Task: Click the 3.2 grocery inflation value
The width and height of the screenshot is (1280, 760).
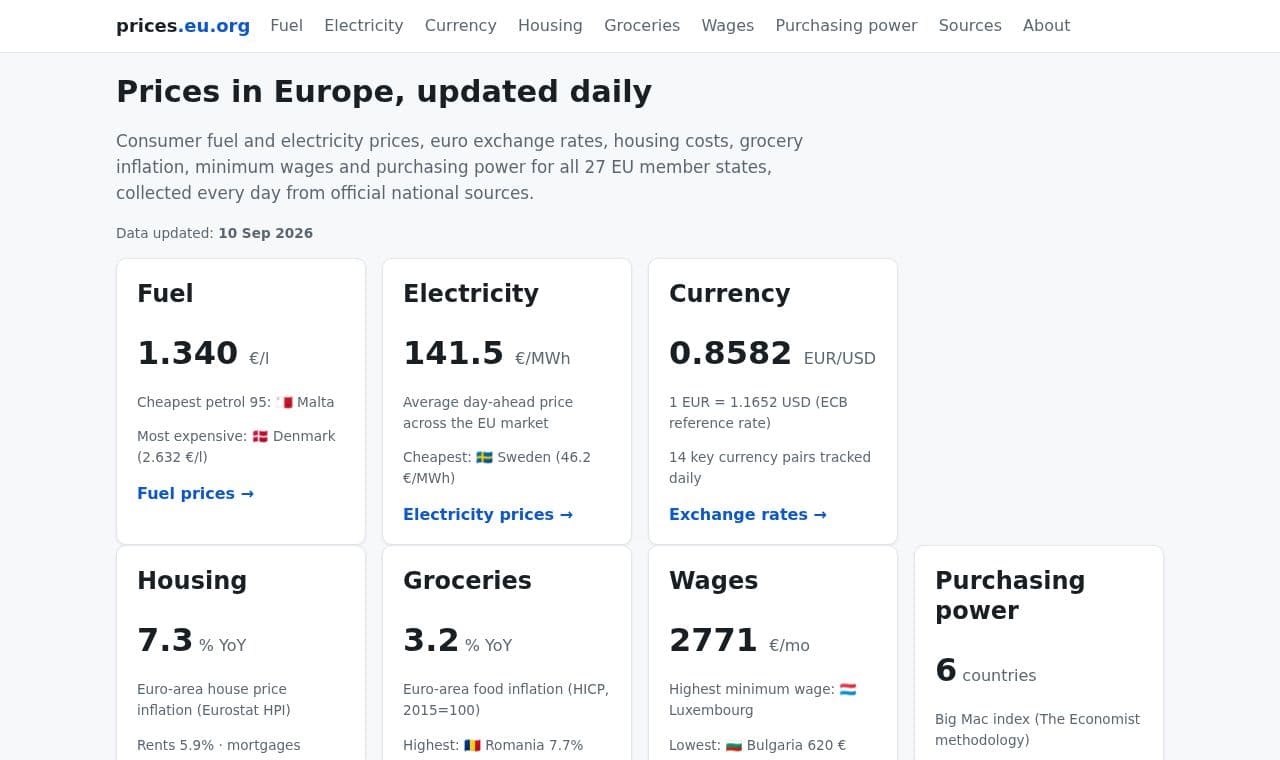Action: [x=431, y=640]
